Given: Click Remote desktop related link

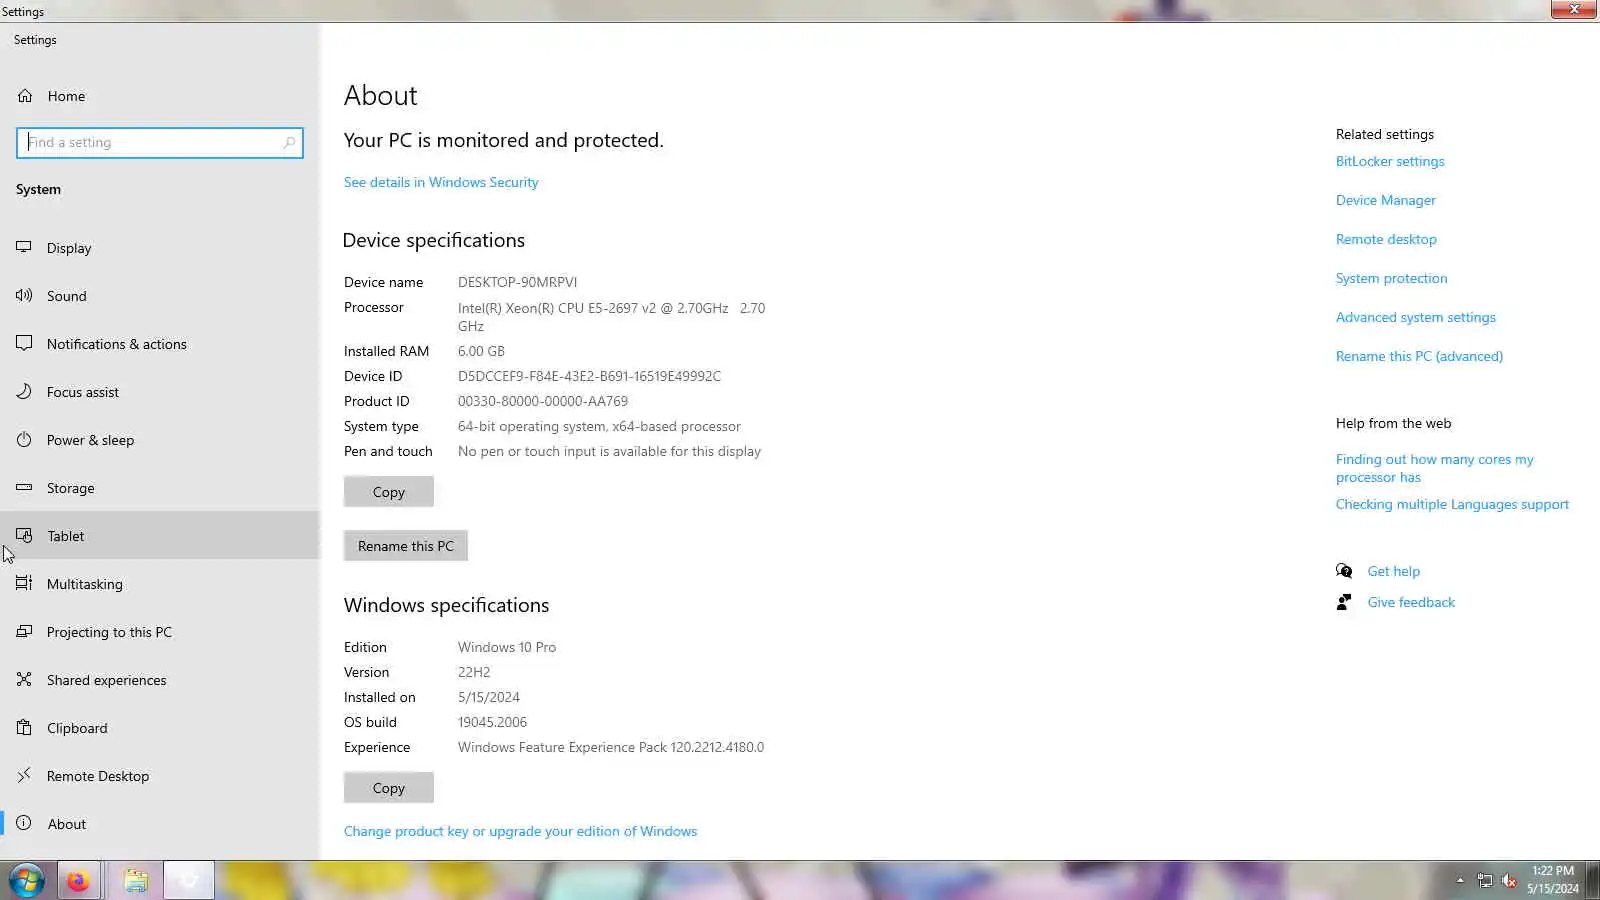Looking at the screenshot, I should 1386,239.
